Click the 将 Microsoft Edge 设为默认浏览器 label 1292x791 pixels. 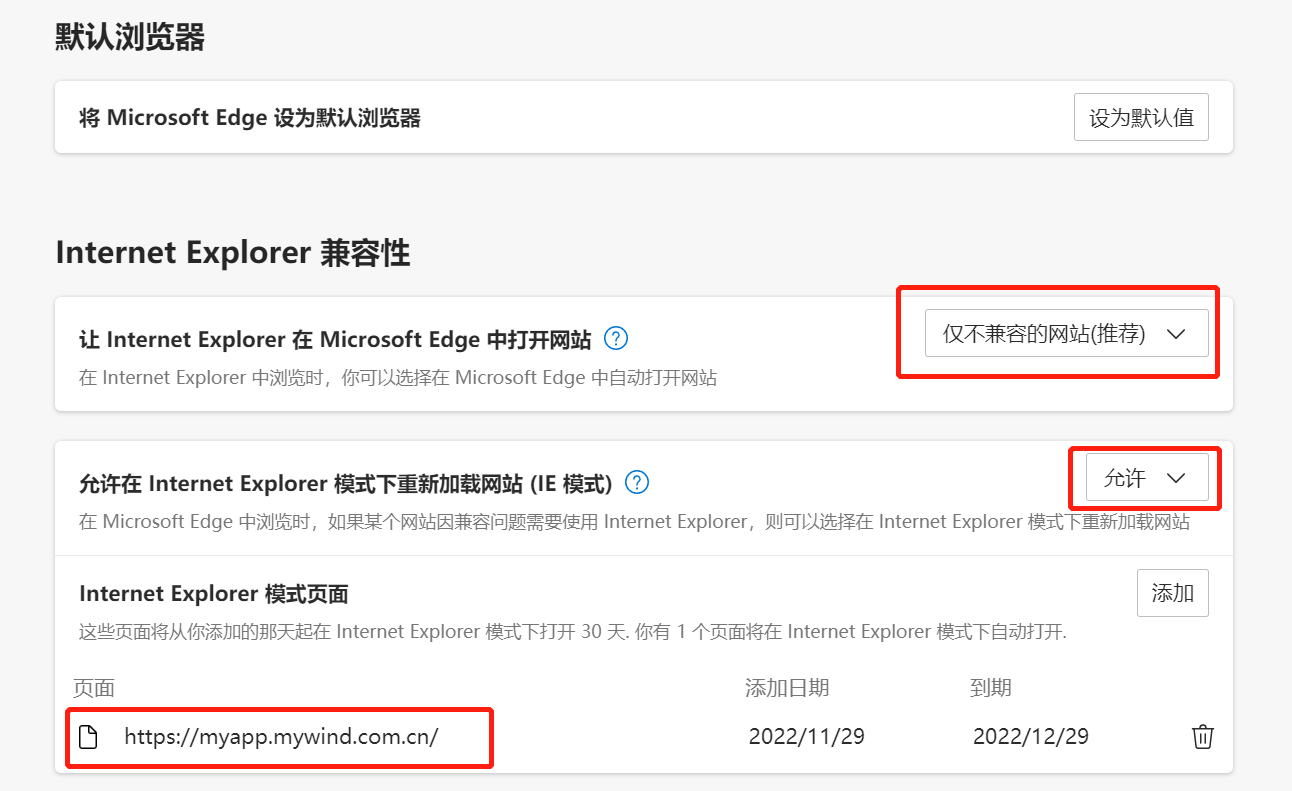coord(249,118)
